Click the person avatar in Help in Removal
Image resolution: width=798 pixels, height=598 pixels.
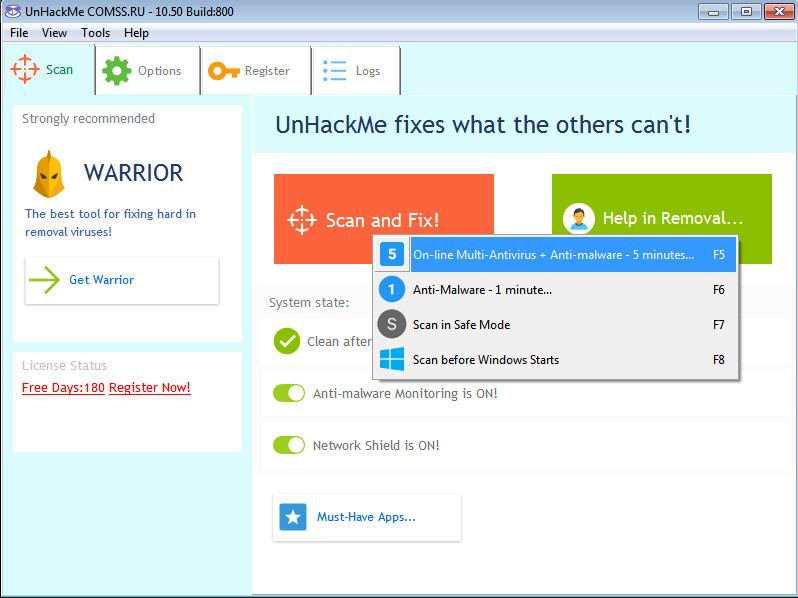click(x=579, y=218)
